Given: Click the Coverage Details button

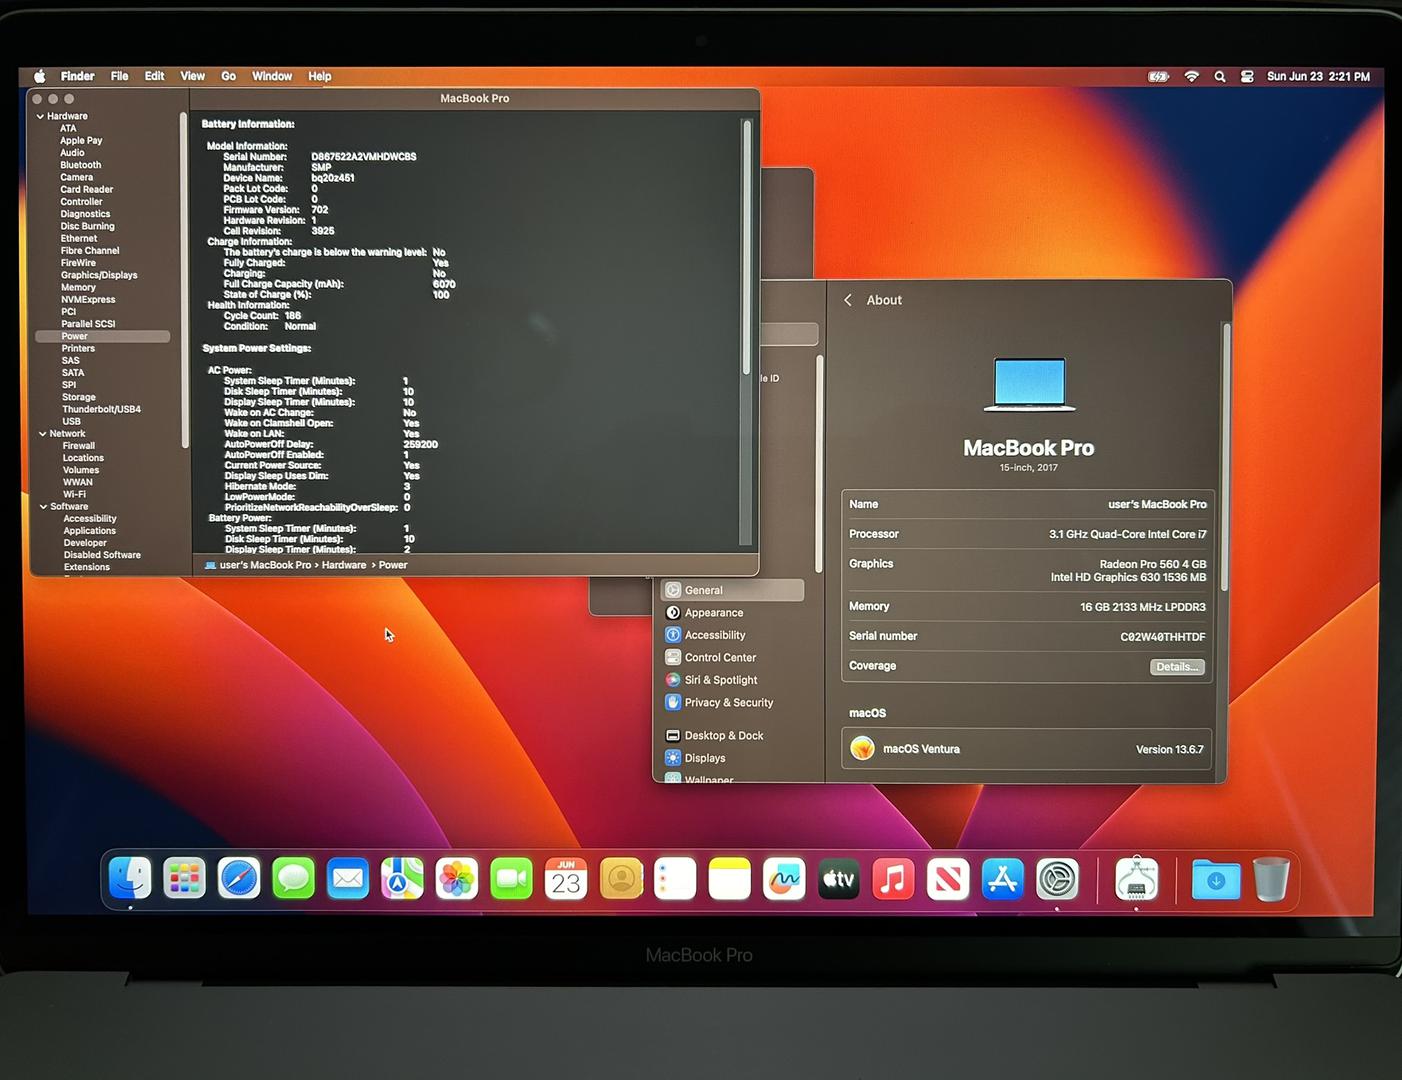Looking at the screenshot, I should [x=1177, y=667].
